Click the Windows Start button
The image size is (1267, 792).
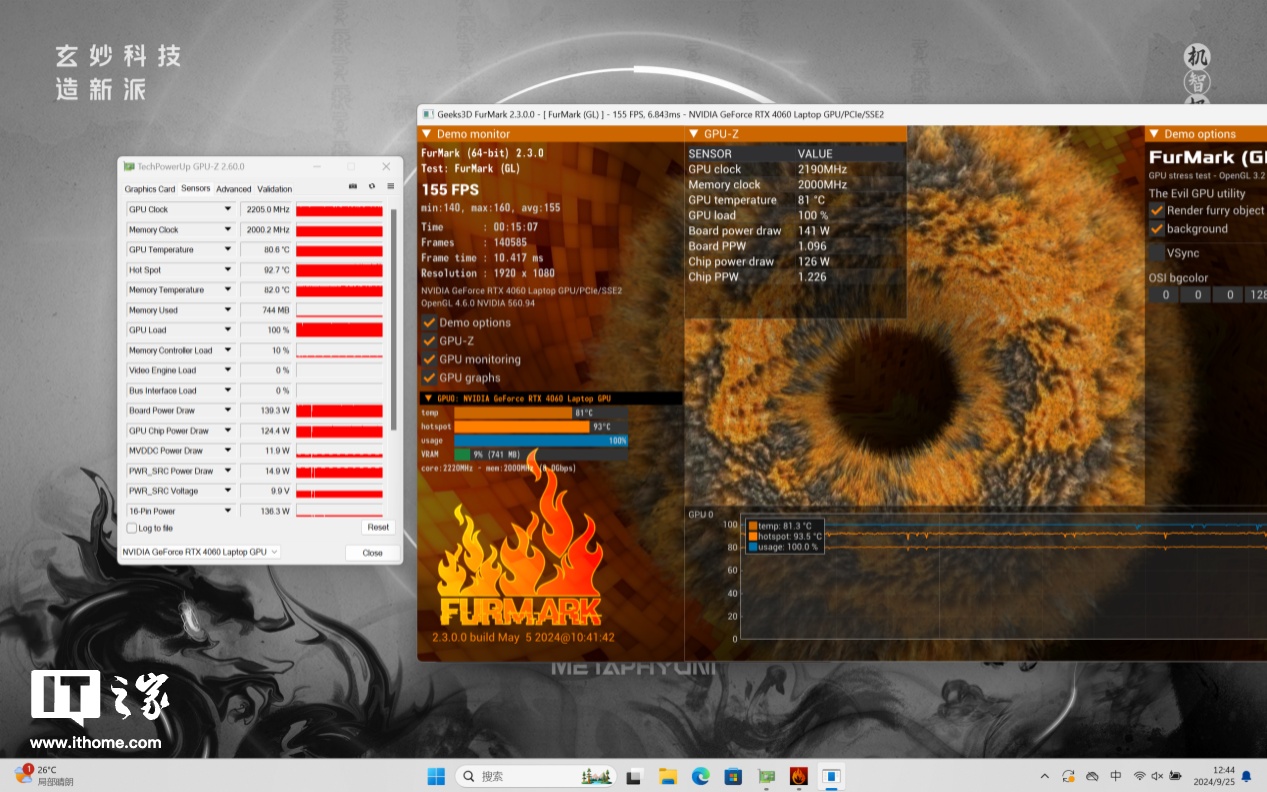tap(437, 776)
